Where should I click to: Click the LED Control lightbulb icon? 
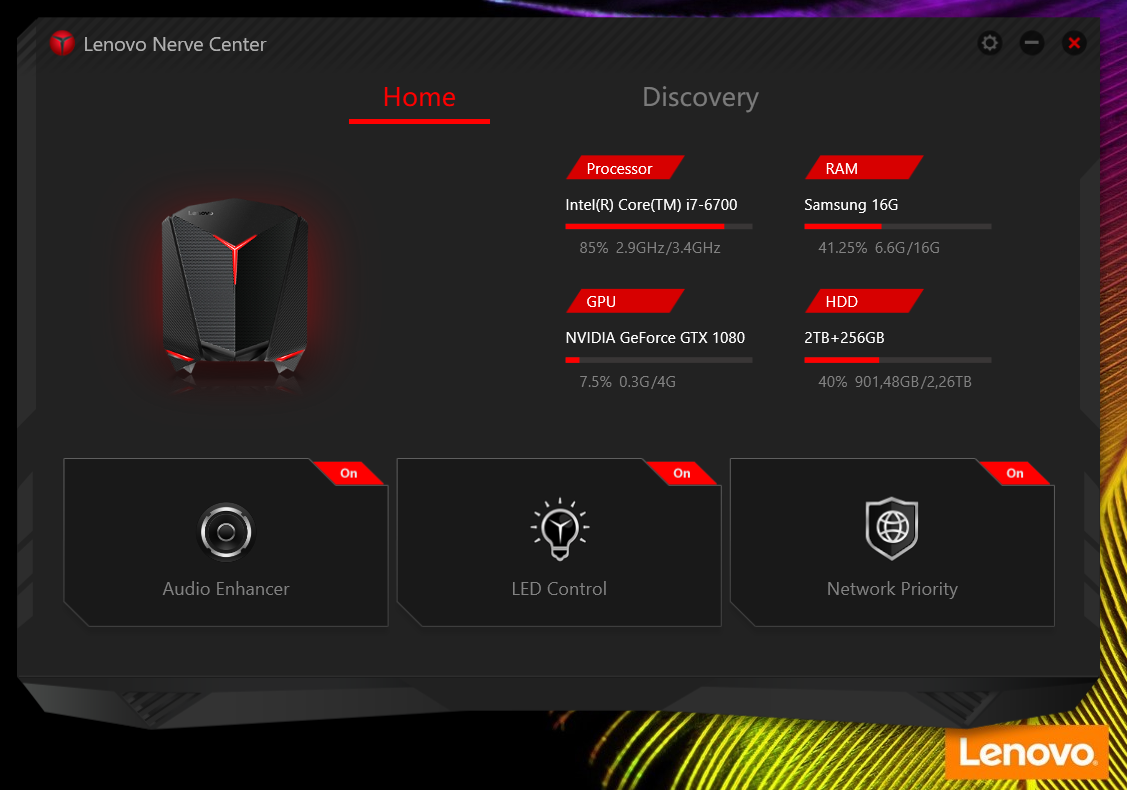click(x=559, y=530)
